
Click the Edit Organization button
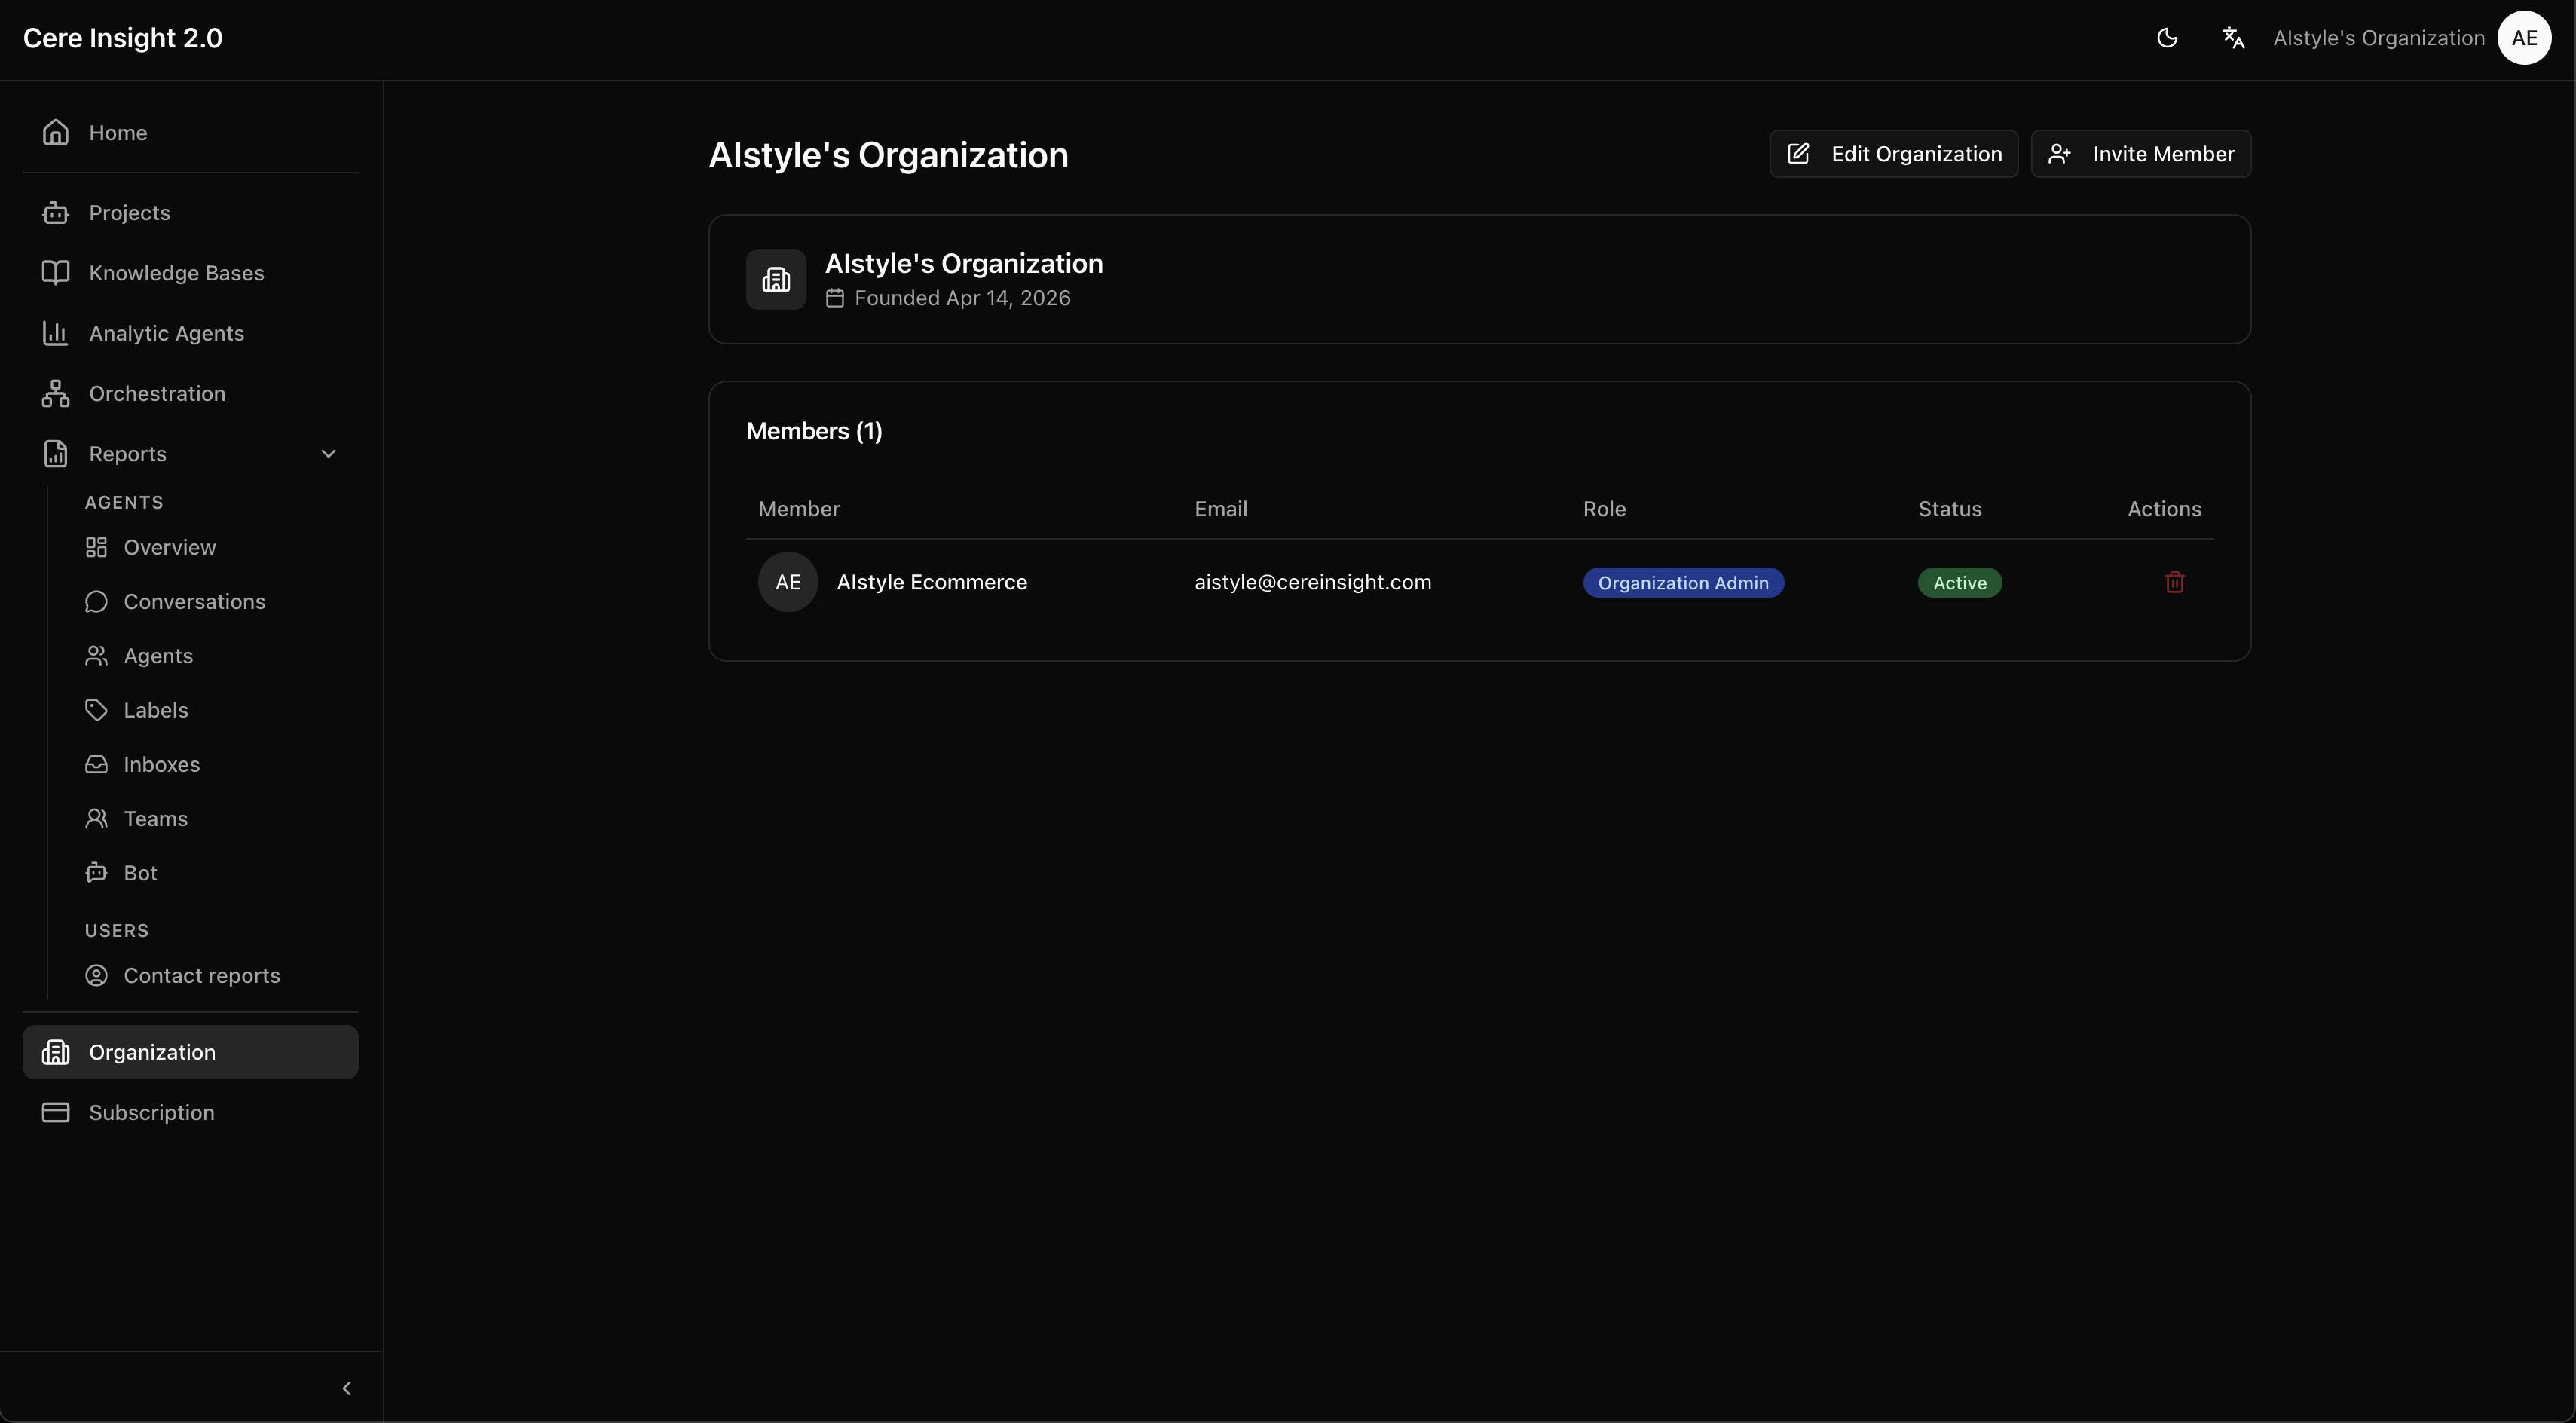(1894, 153)
